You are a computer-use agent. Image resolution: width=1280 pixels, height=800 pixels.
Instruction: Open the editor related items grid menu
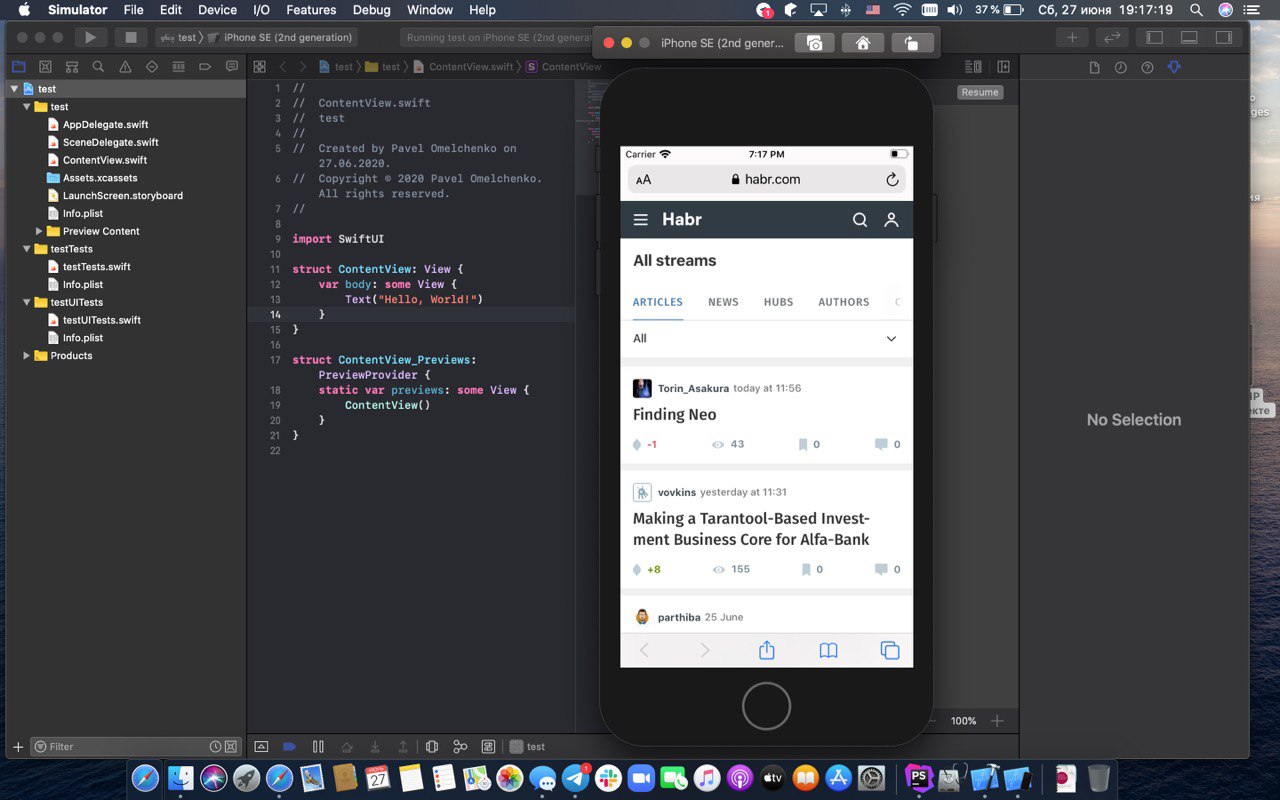pyautogui.click(x=259, y=67)
